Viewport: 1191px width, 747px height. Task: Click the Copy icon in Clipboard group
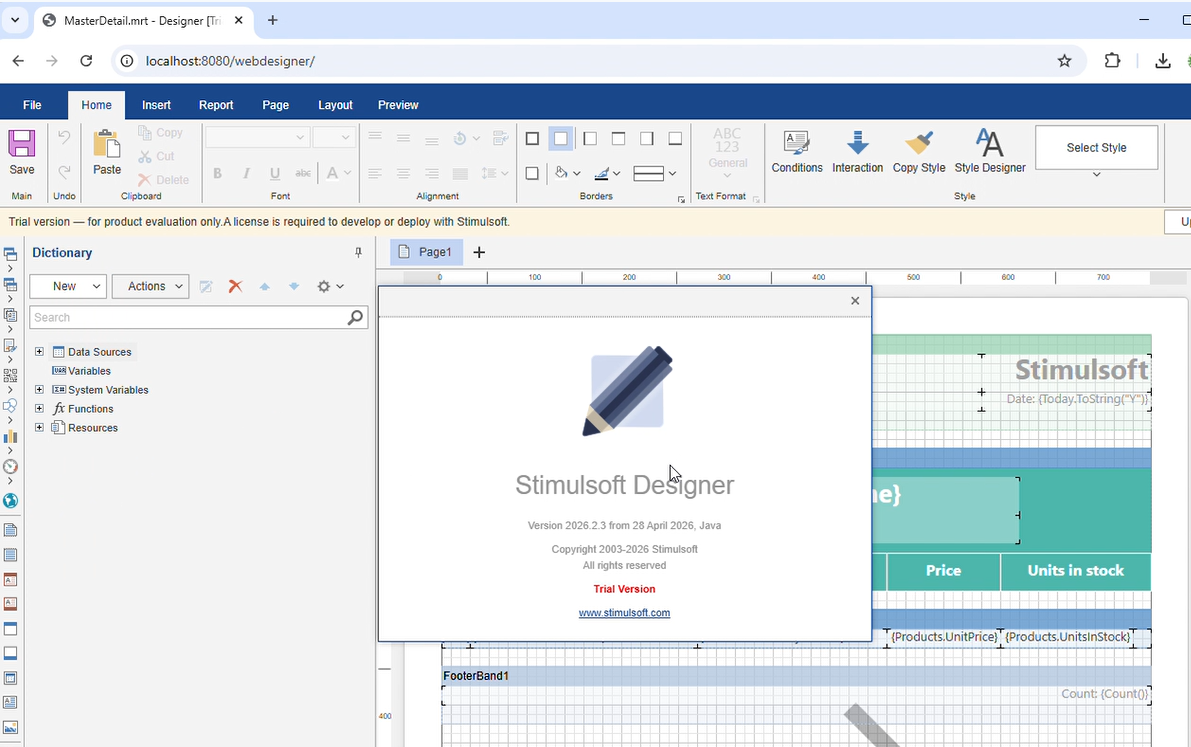coord(145,132)
